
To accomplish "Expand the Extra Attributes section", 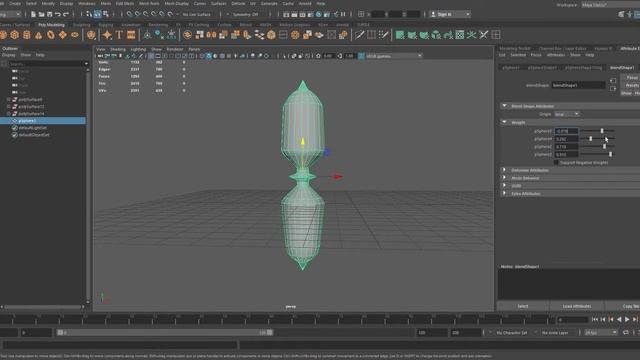I will [x=504, y=193].
